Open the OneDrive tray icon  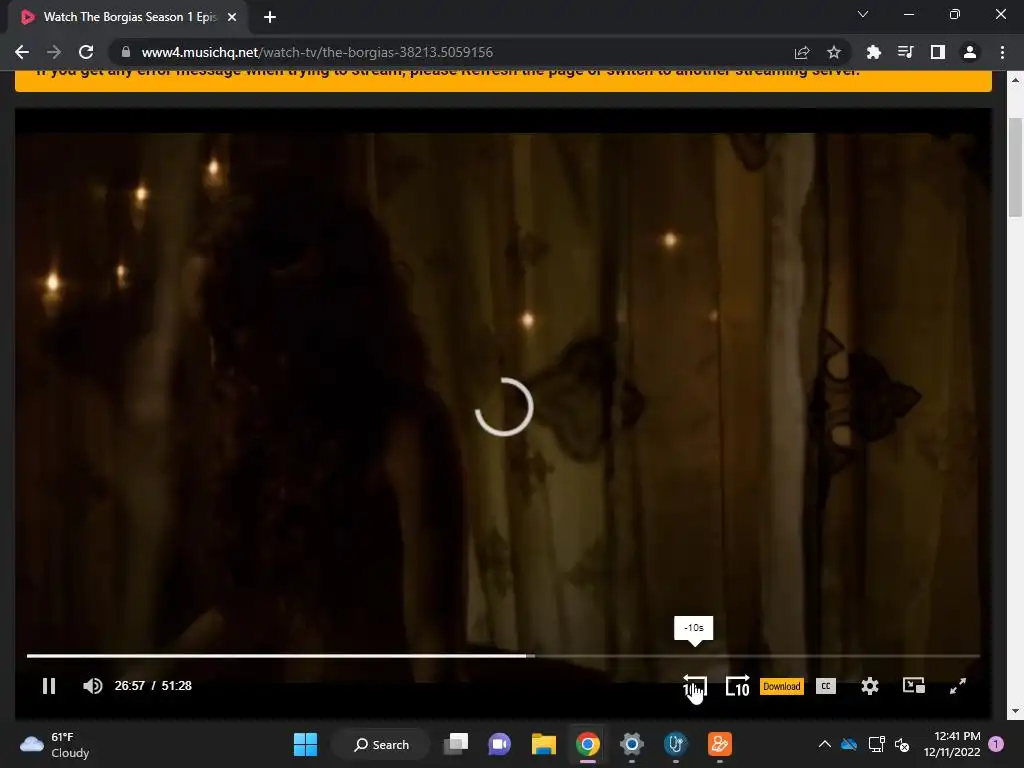pos(849,744)
